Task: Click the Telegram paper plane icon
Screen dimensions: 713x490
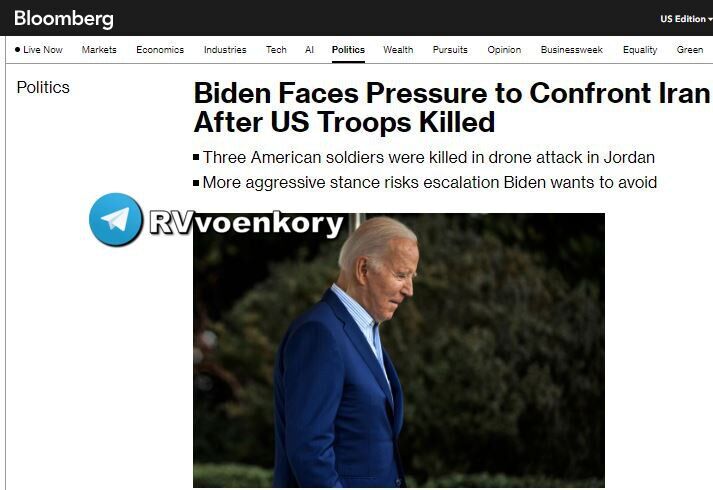Action: coord(116,220)
